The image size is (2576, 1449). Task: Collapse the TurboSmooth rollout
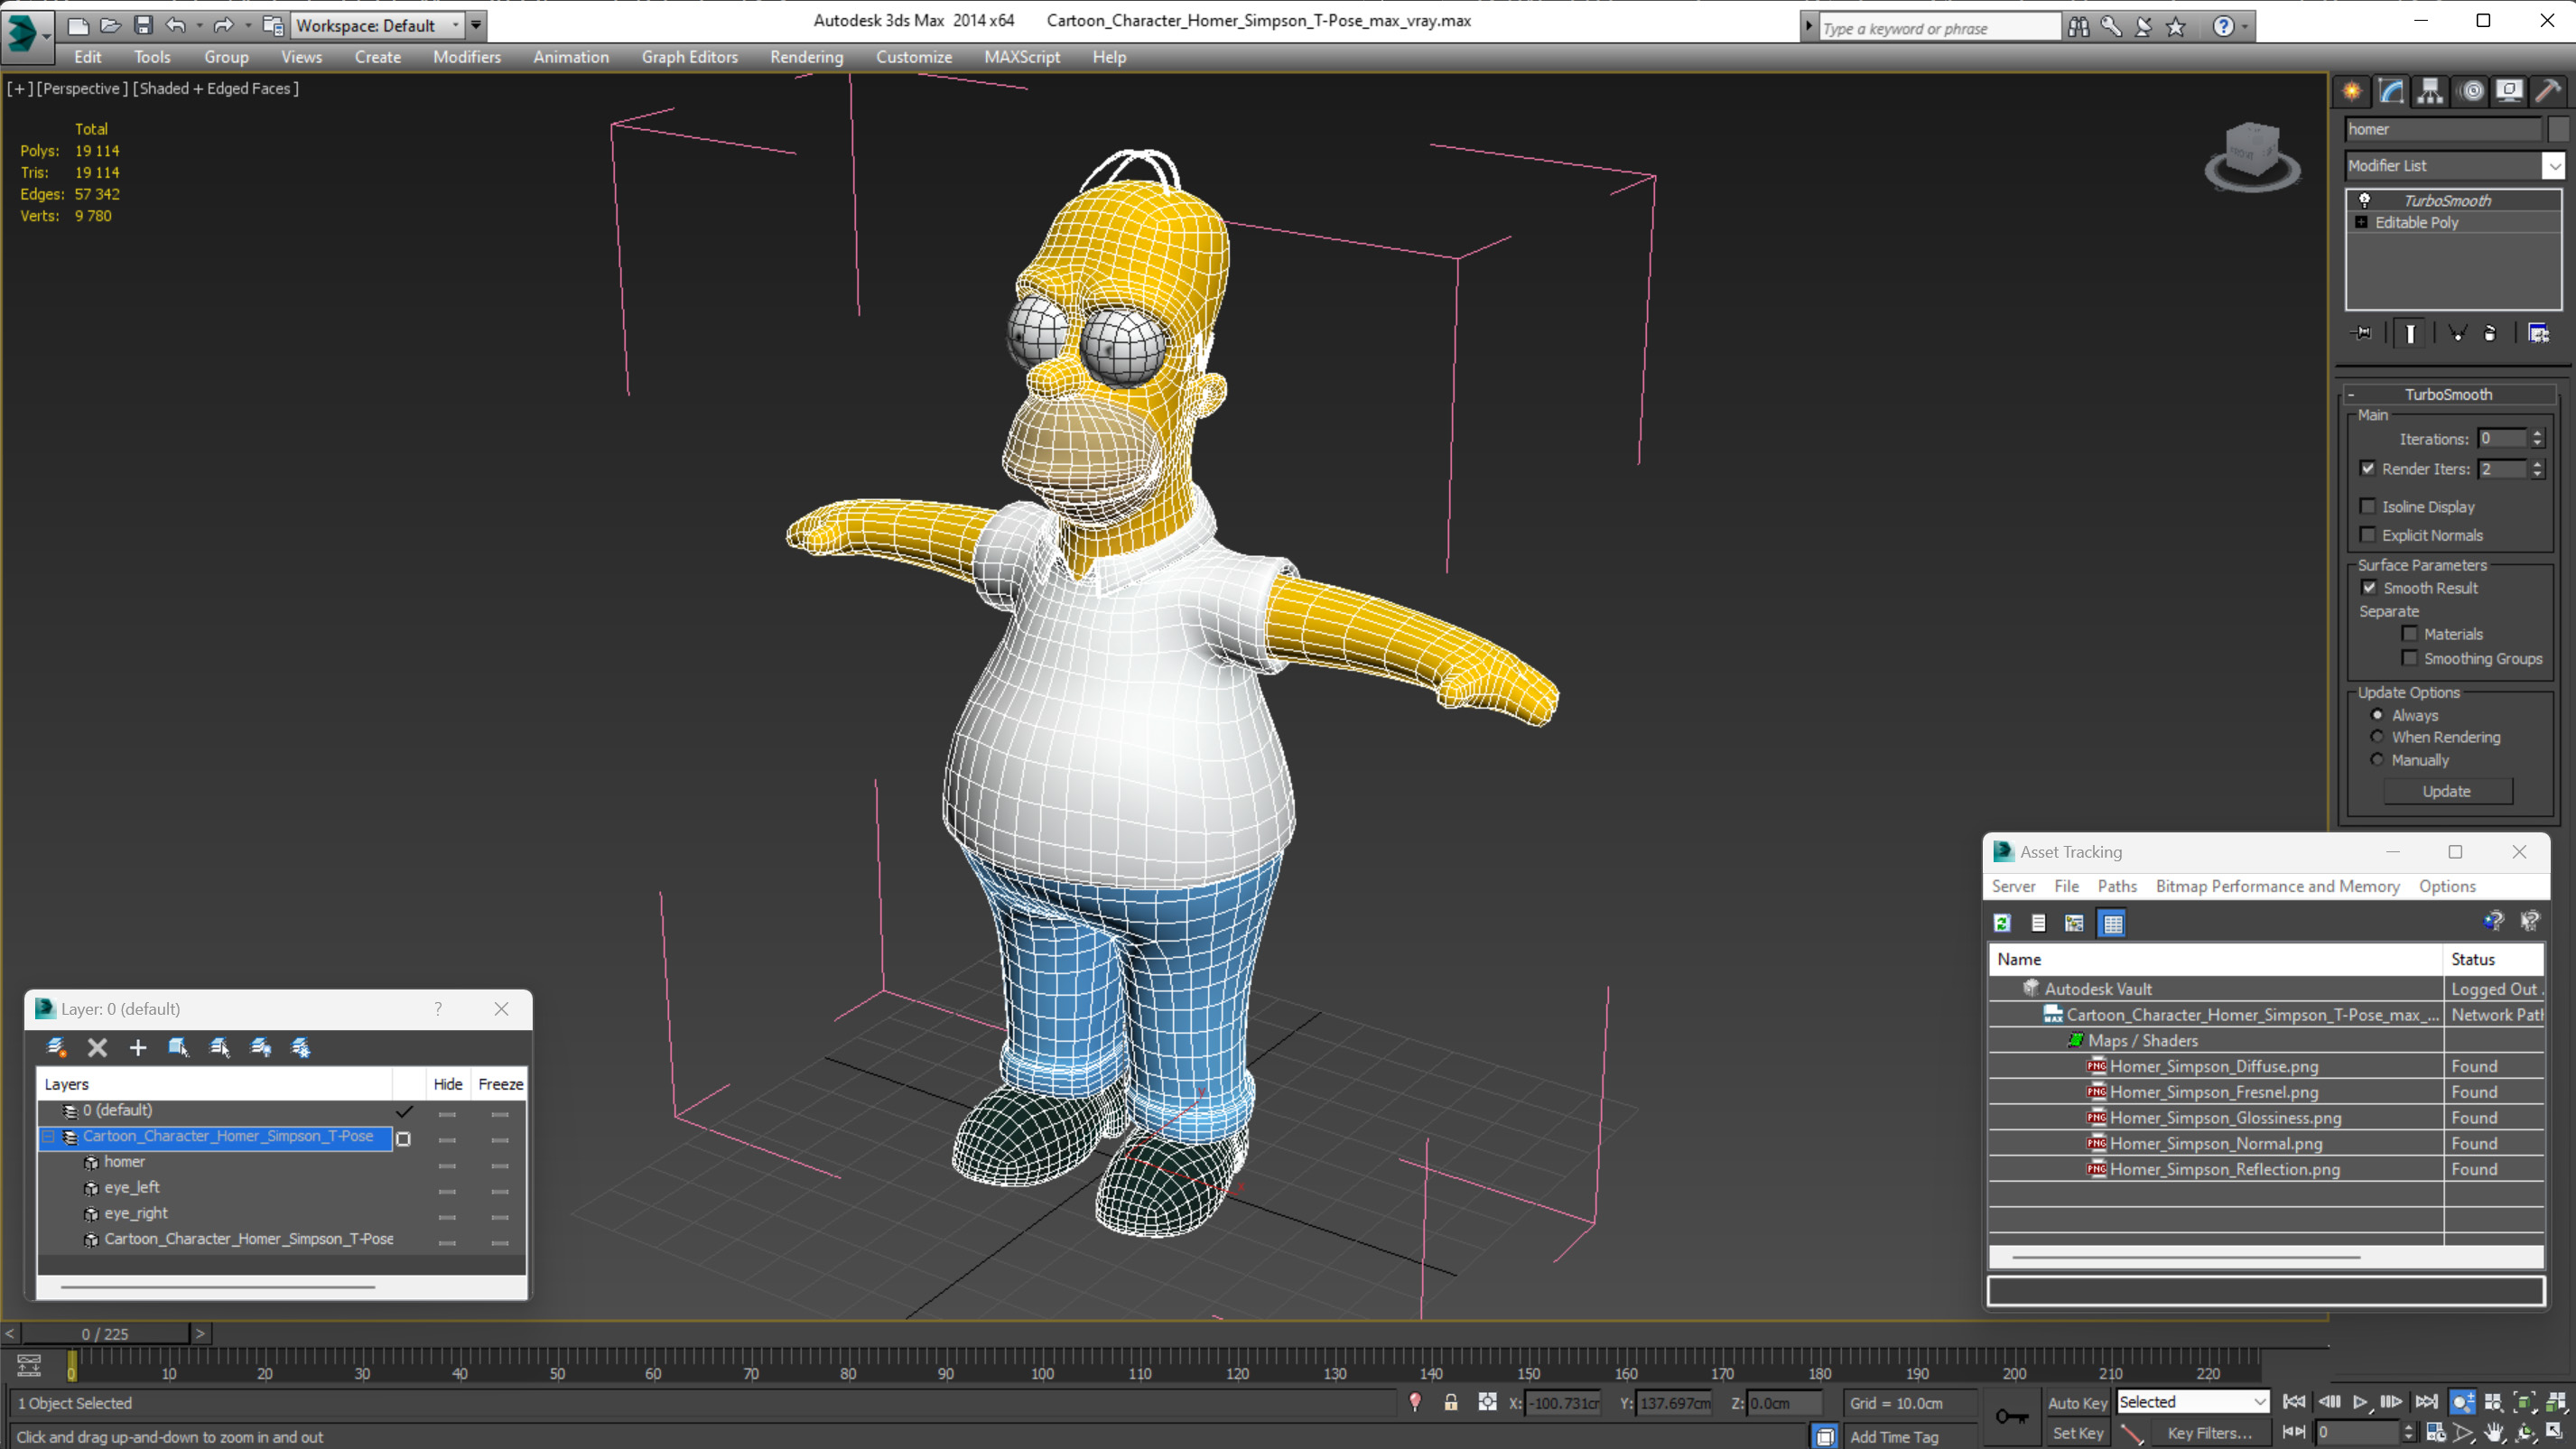click(x=2351, y=394)
